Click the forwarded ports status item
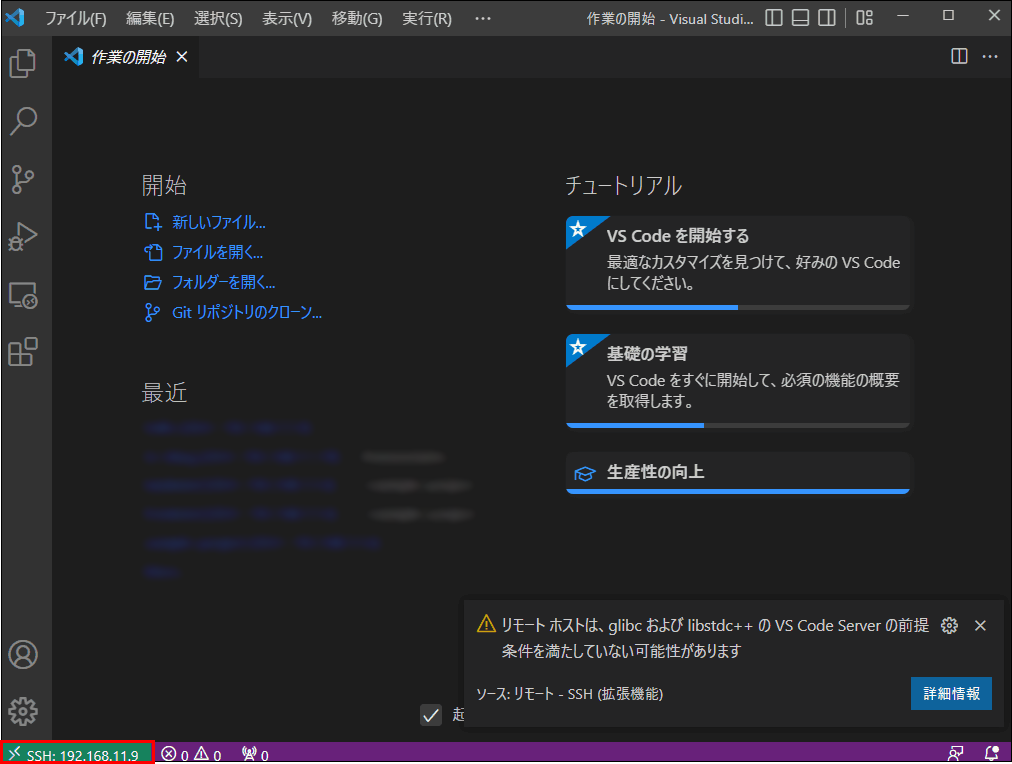The height and width of the screenshot is (764, 1012). [255, 754]
